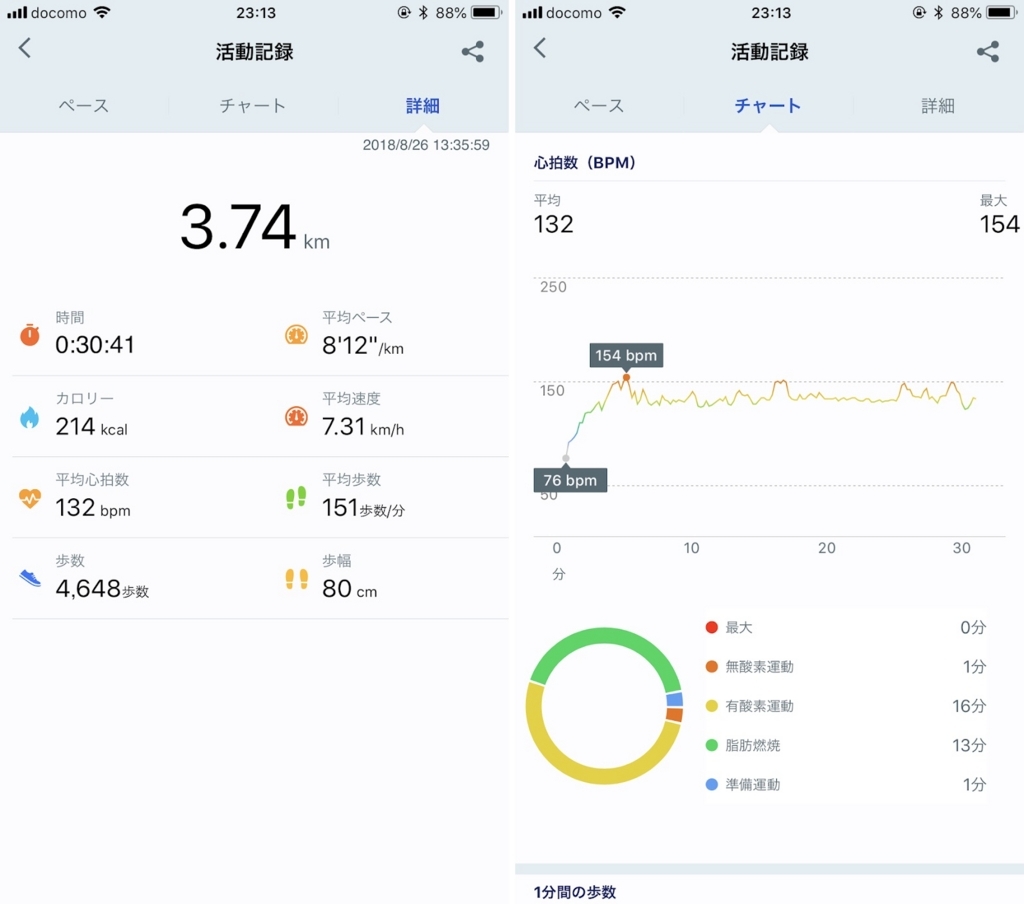Open チャート tab on left screen
The height and width of the screenshot is (904, 1024).
coord(253,105)
